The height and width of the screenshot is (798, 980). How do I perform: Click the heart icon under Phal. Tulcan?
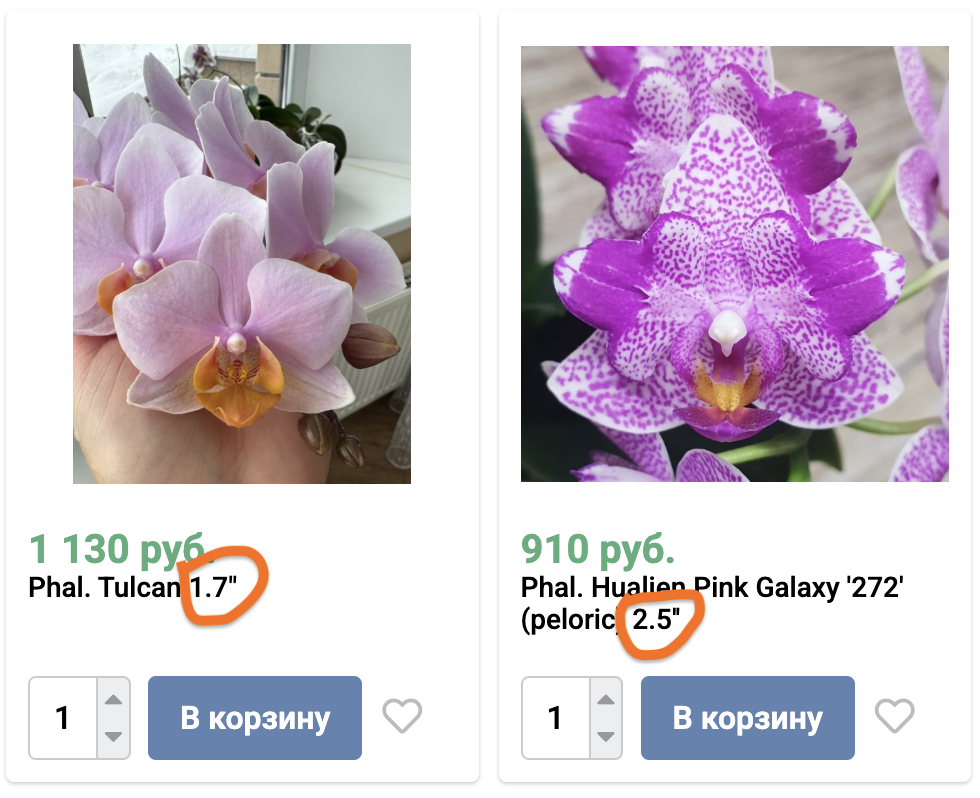(402, 717)
